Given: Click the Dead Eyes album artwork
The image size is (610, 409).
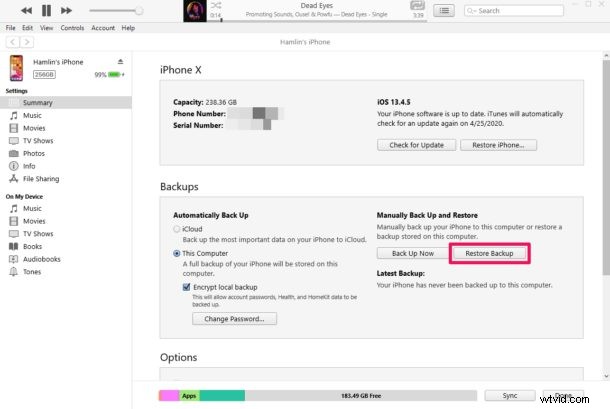Looking at the screenshot, I should point(195,11).
